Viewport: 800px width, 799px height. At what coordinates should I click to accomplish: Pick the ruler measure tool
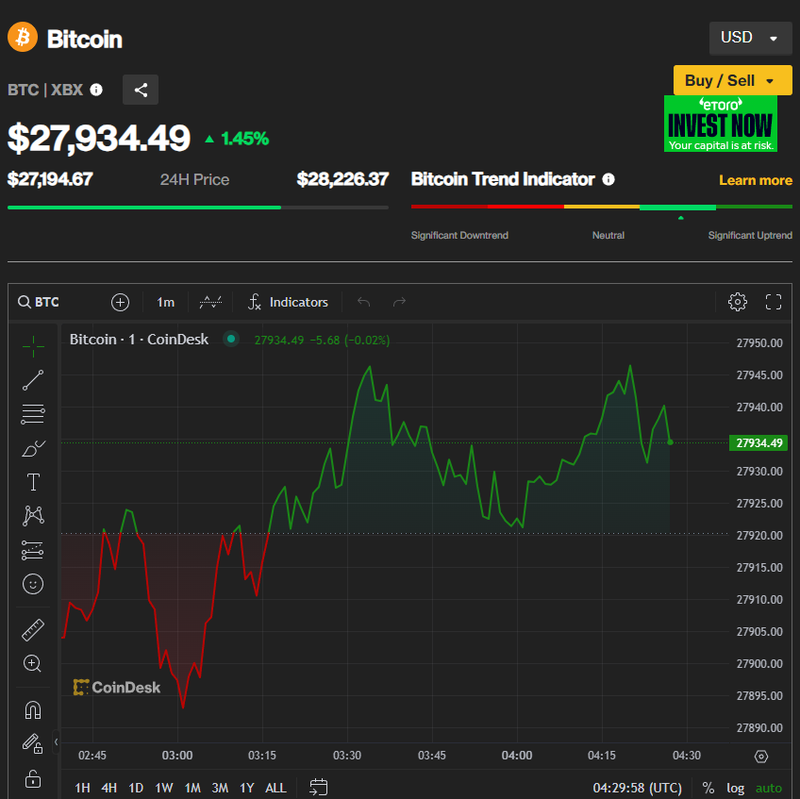click(33, 630)
